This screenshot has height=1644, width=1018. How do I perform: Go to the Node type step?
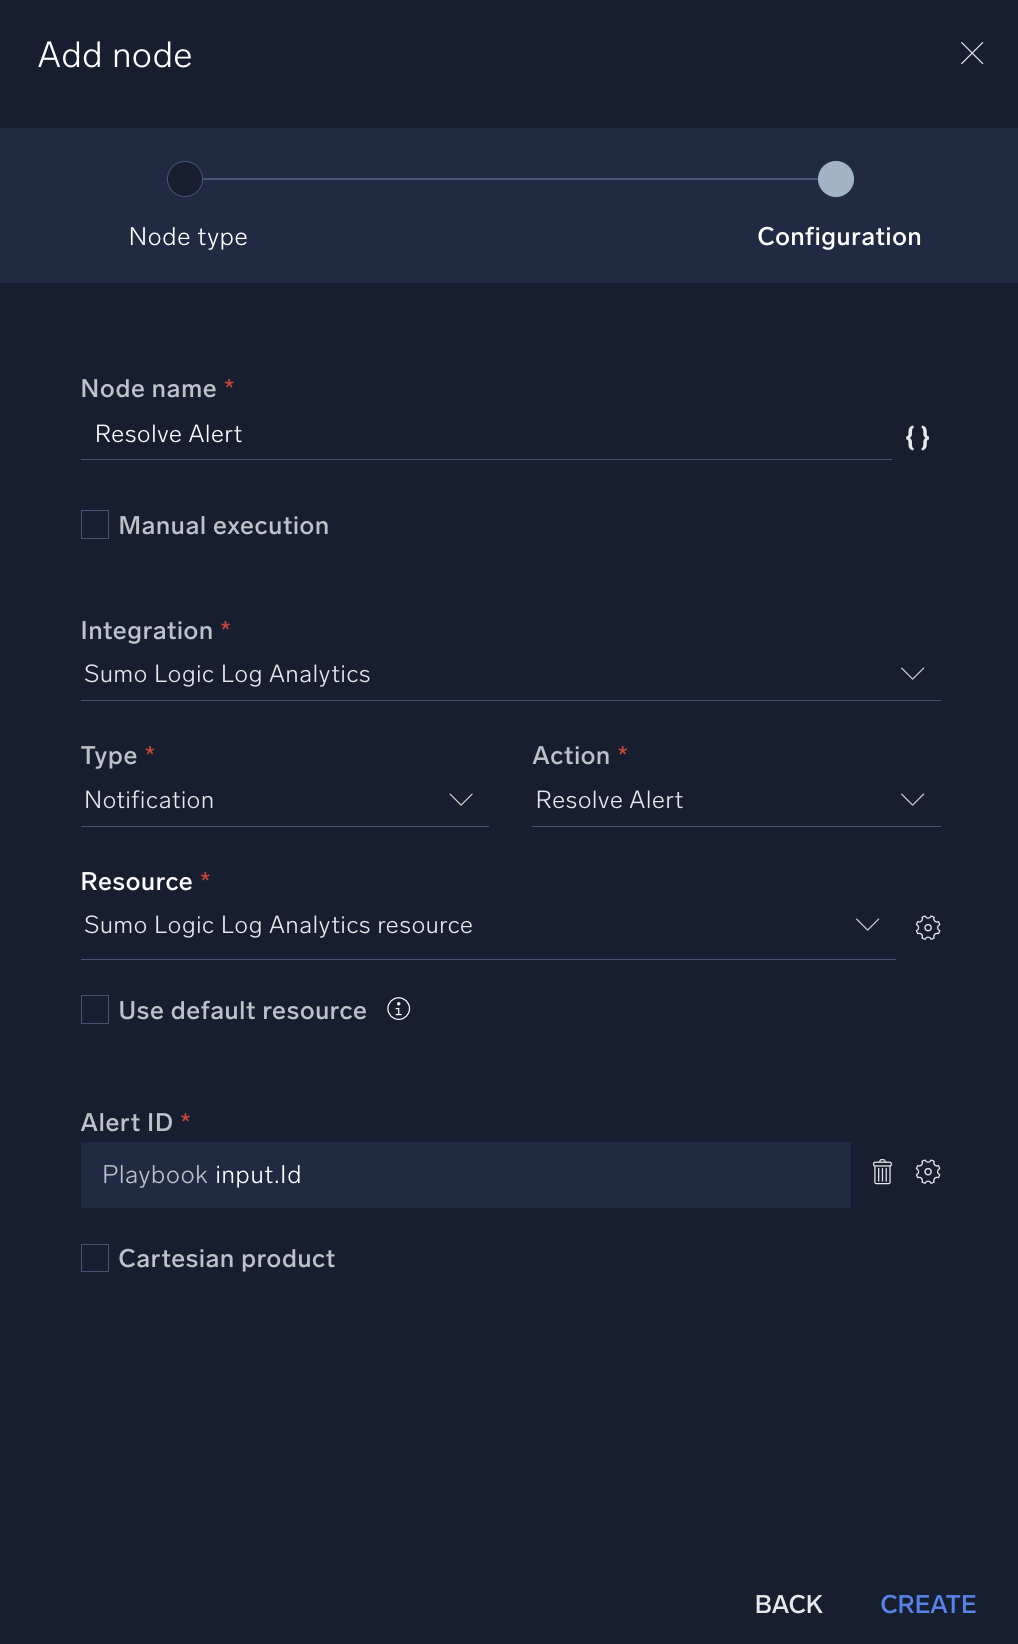tap(188, 237)
